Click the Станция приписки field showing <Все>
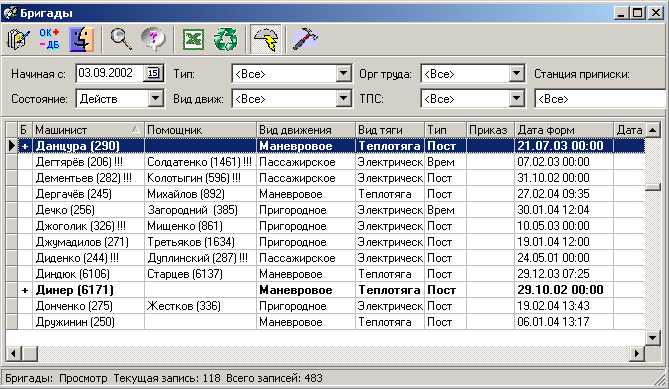Screen dimensions: 669x389 [601, 99]
